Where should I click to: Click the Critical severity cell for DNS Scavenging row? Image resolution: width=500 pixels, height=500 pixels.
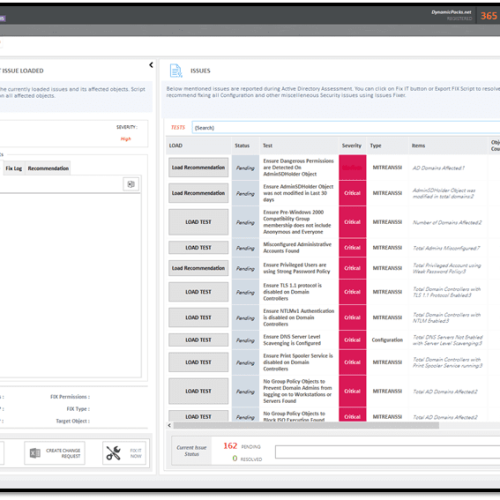click(352, 340)
